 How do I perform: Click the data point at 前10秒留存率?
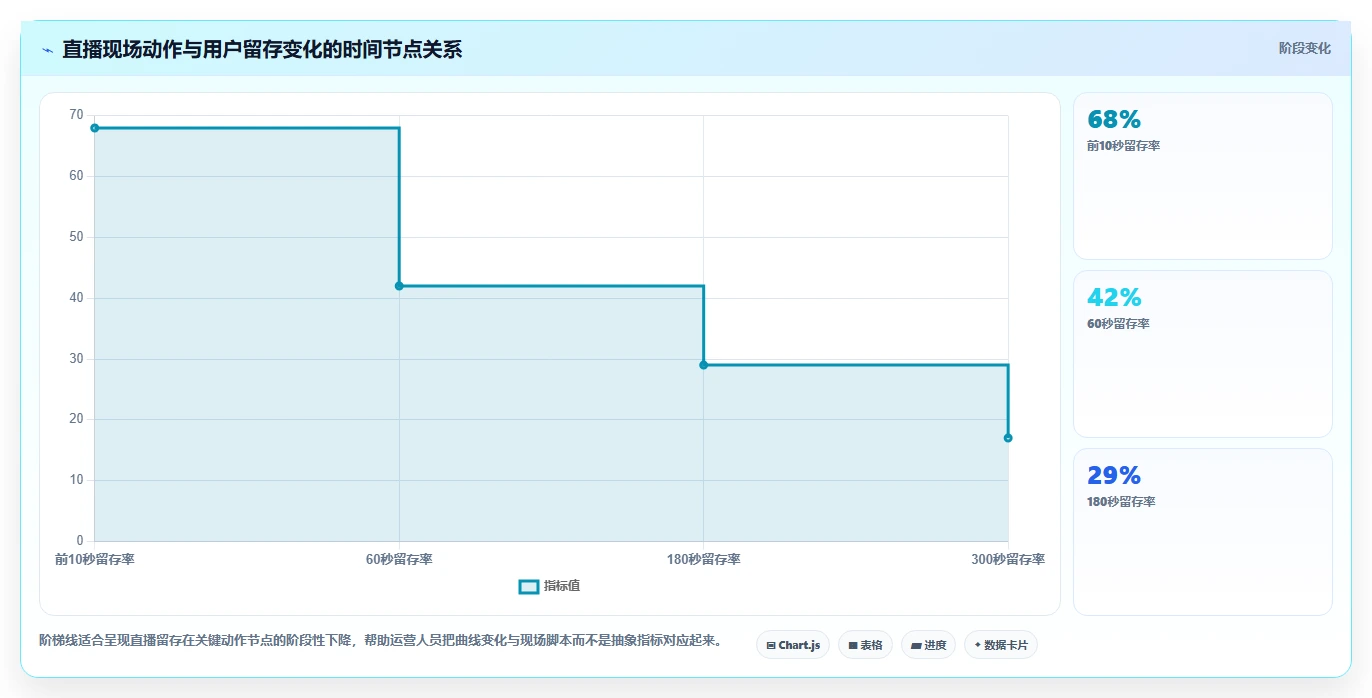95,128
